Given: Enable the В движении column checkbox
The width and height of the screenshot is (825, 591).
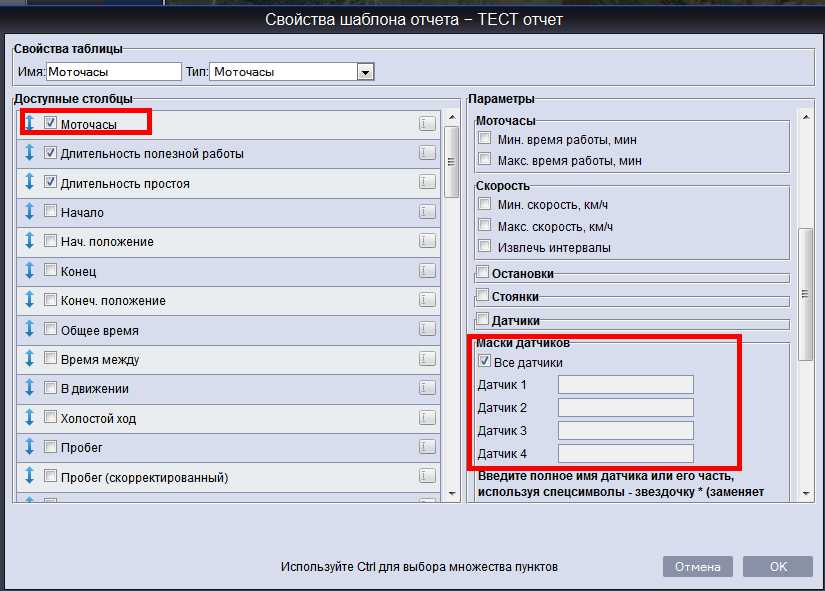Looking at the screenshot, I should (x=50, y=388).
